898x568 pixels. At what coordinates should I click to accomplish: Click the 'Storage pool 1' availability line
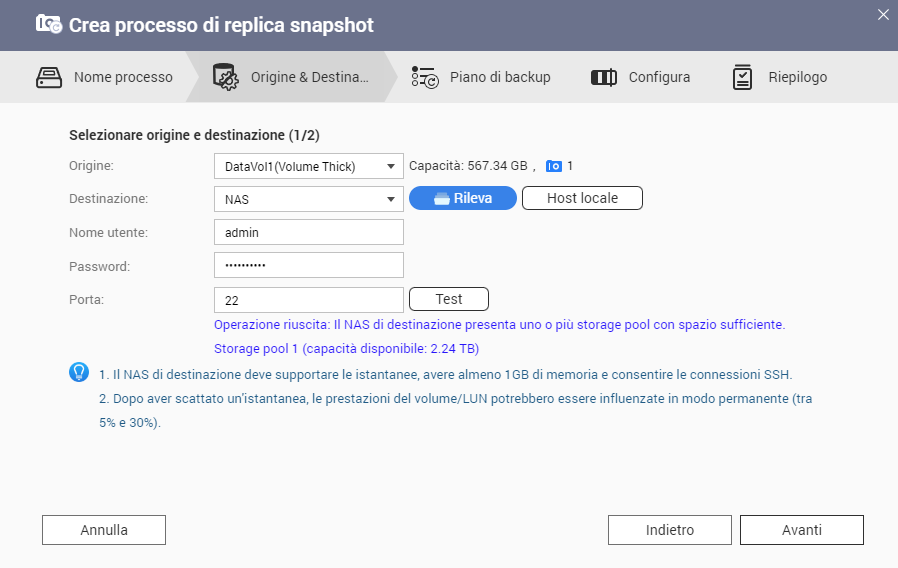point(346,349)
